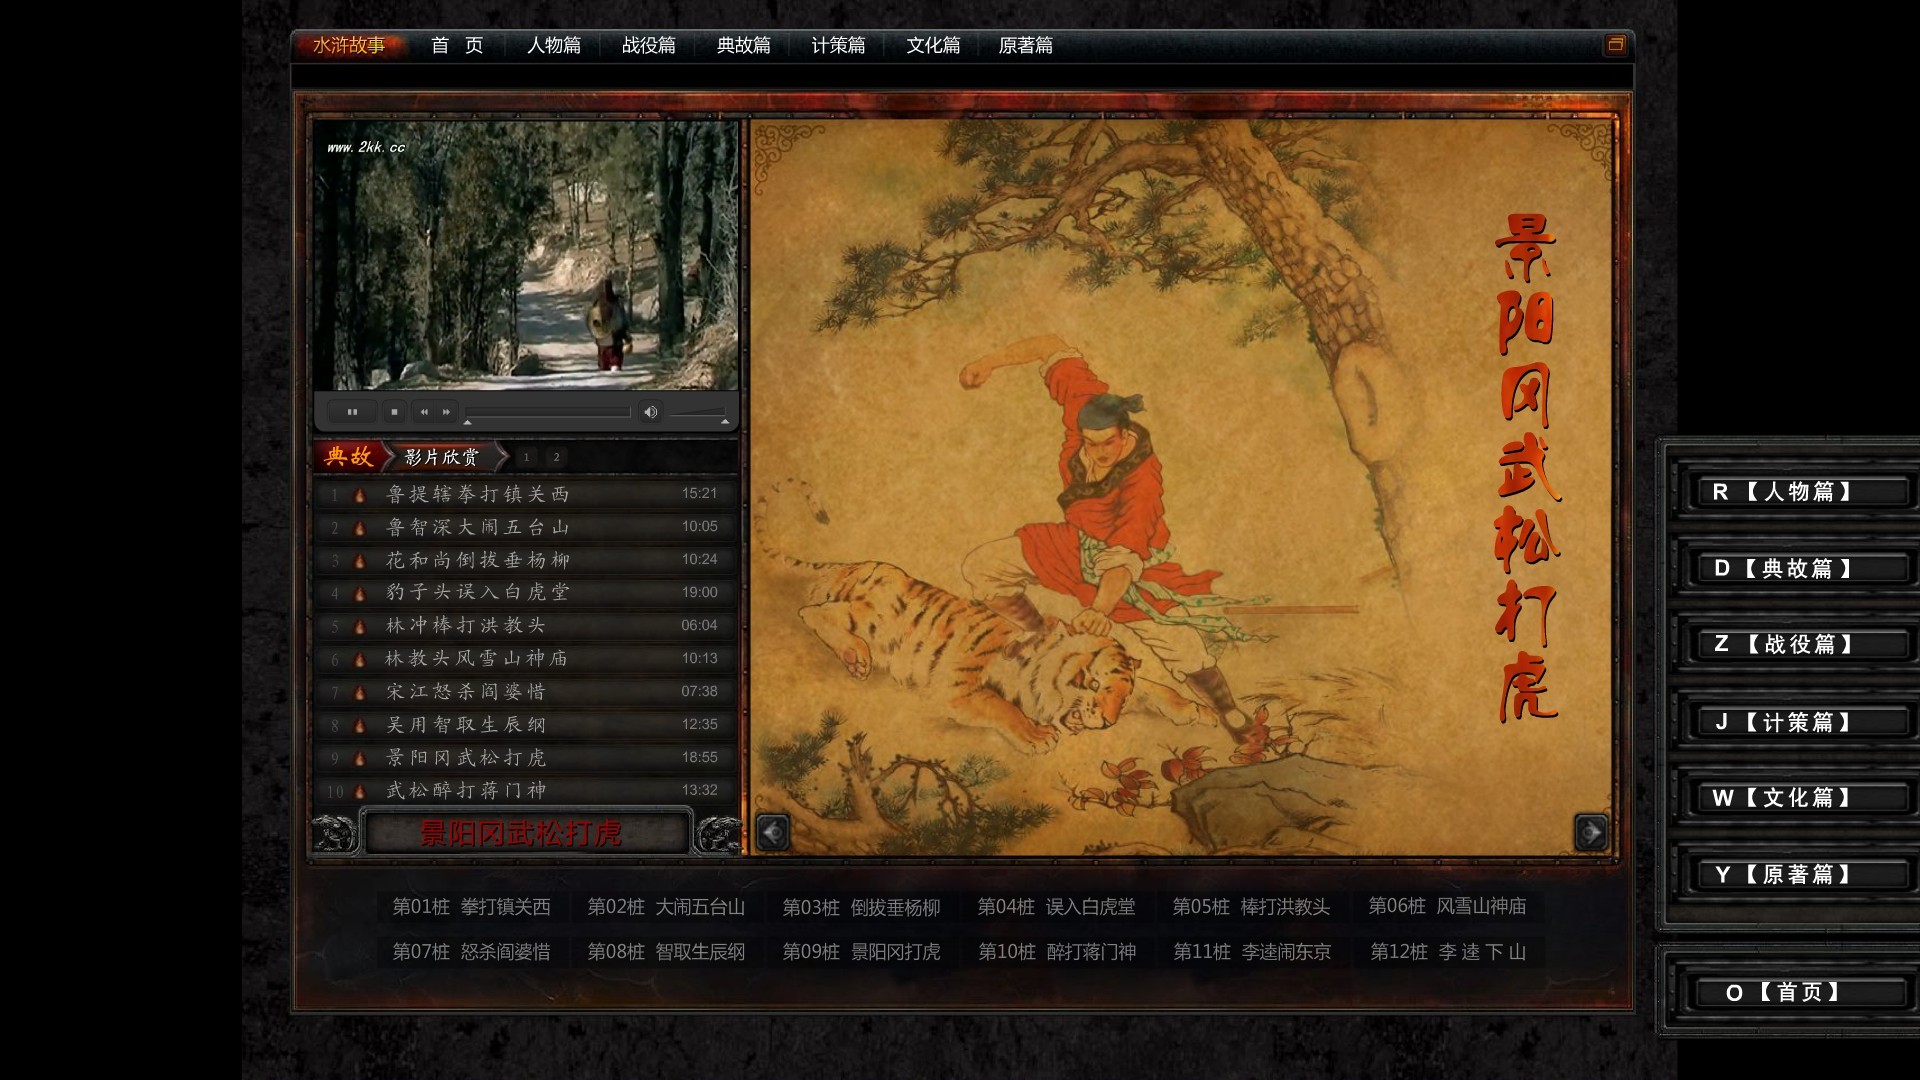Rewind the video clip

tap(424, 412)
